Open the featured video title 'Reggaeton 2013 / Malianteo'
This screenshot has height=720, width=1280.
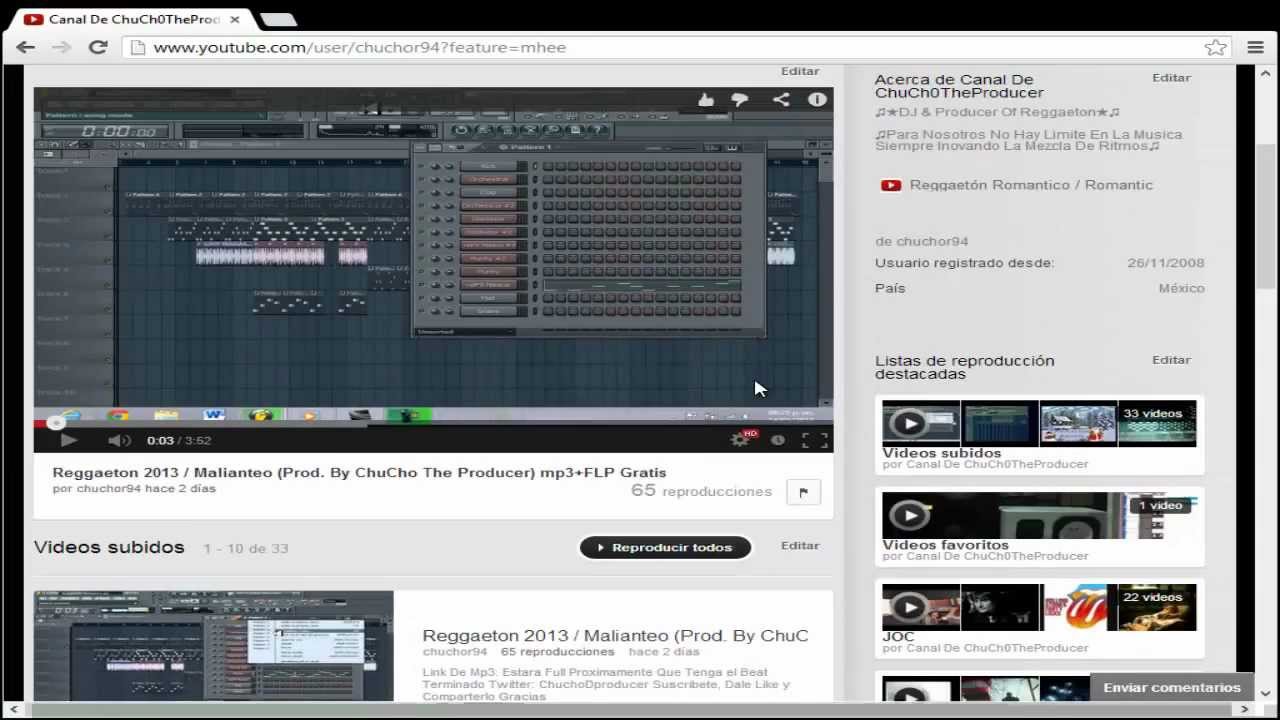point(359,472)
